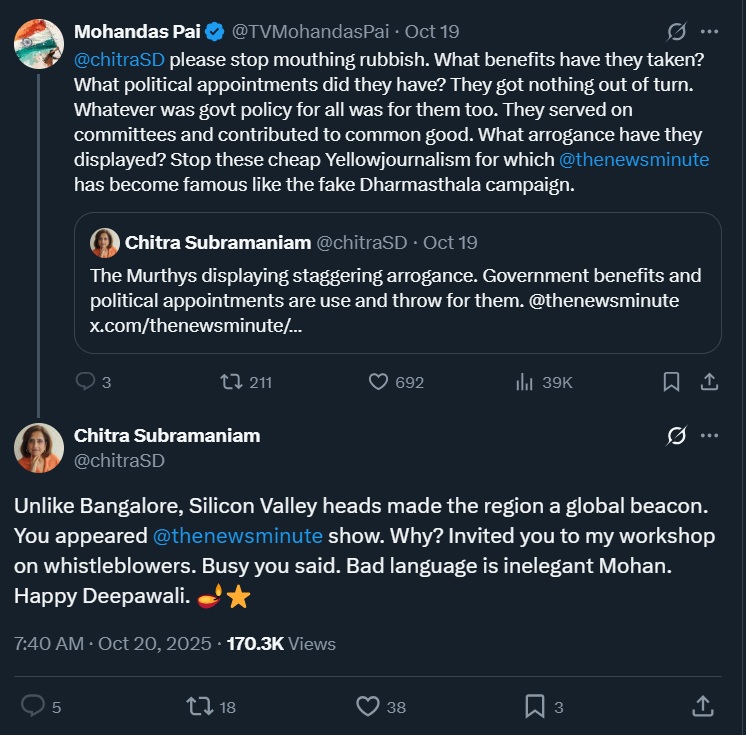Open the @thenewsminute mention in Chitra's reply

[238, 536]
